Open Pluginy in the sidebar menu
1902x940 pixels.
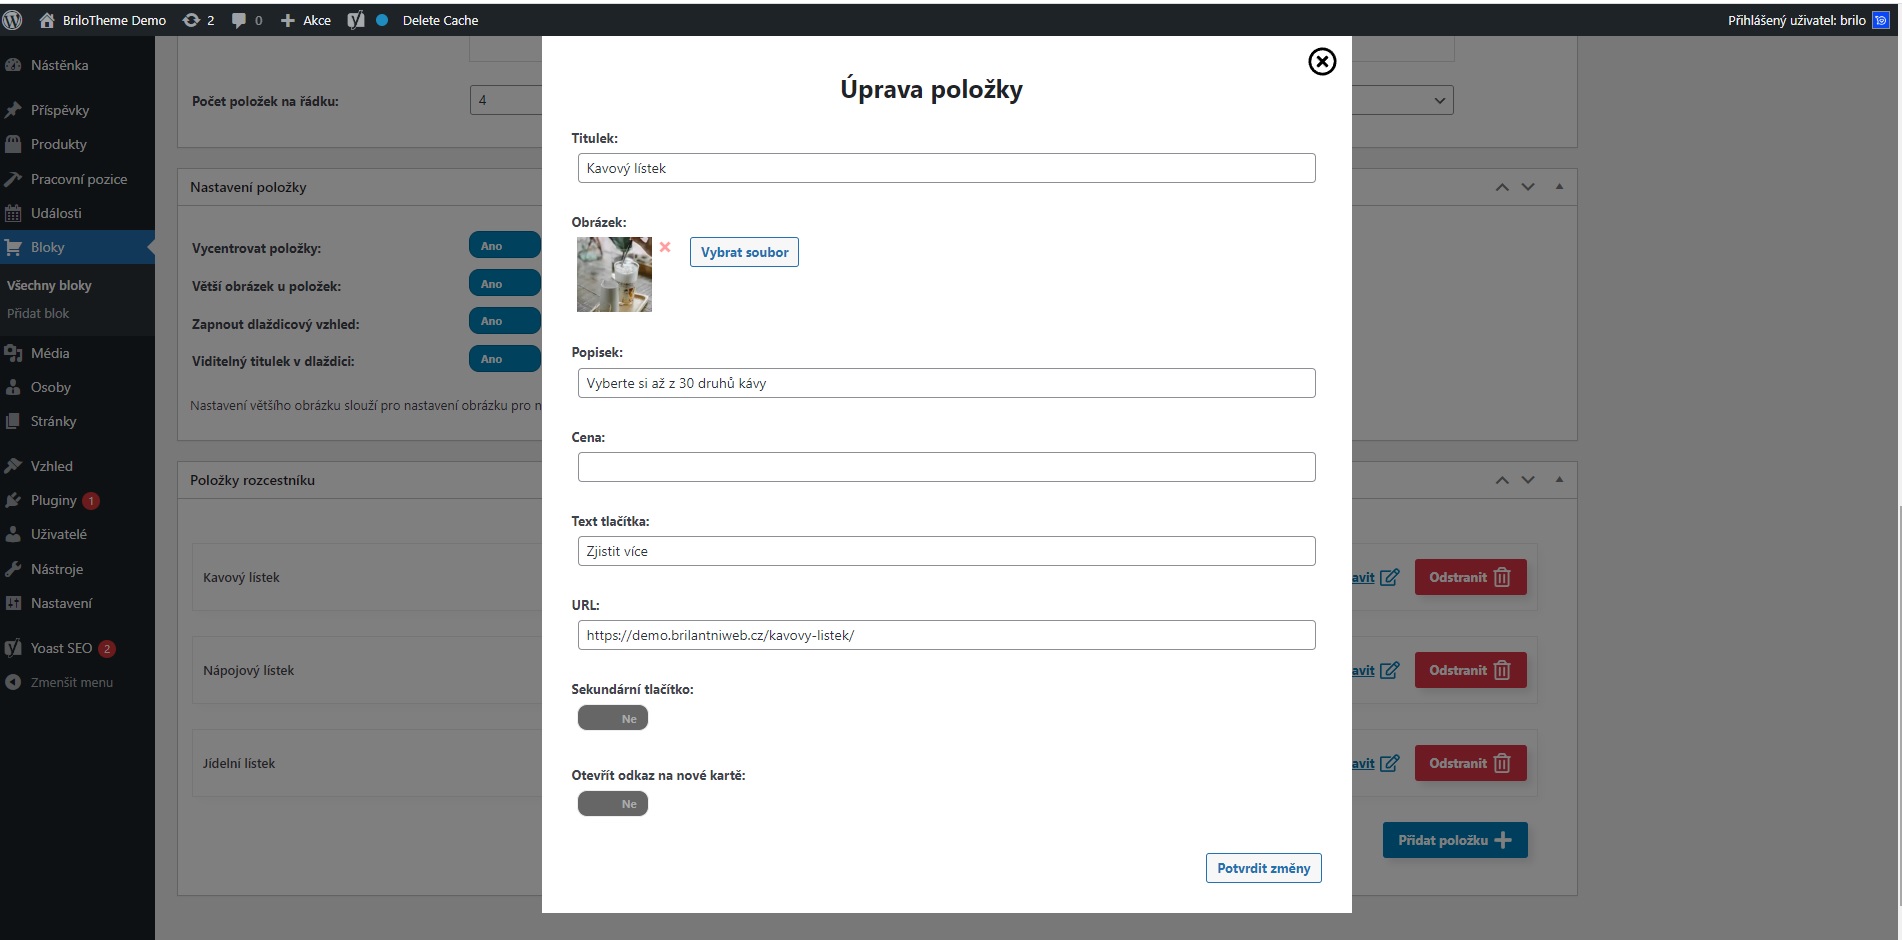[54, 500]
